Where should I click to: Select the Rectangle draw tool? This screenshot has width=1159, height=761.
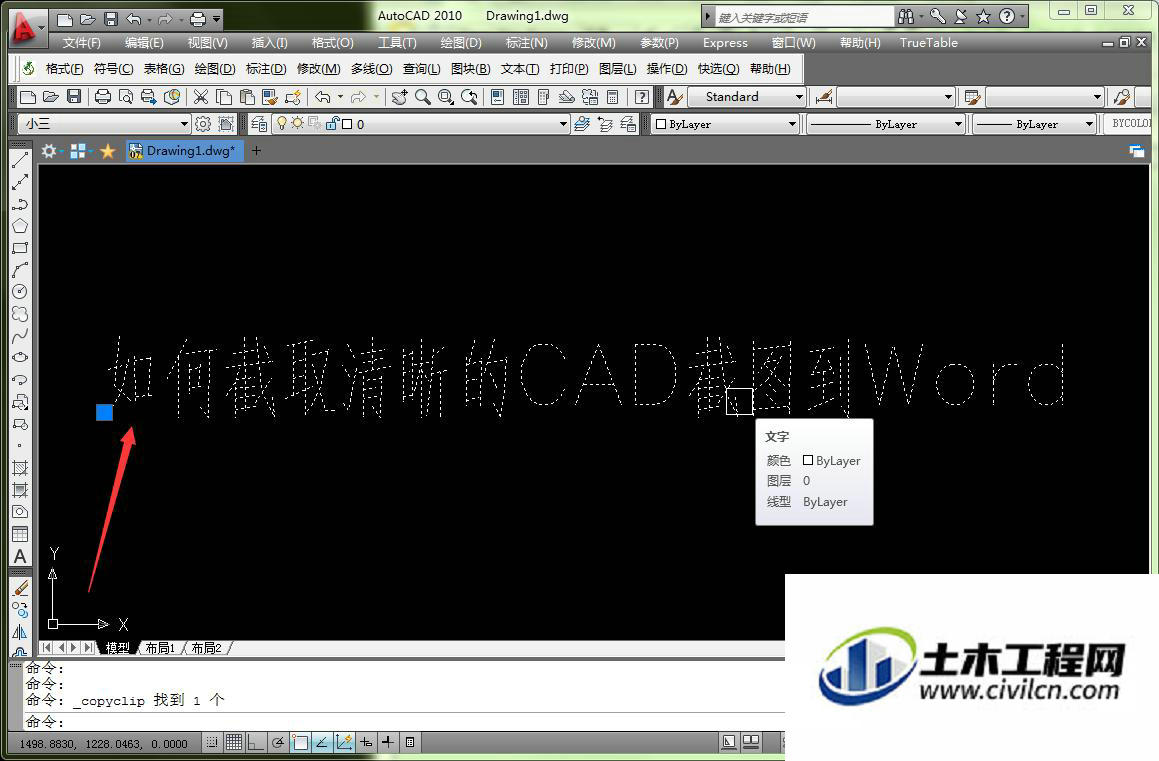point(20,248)
